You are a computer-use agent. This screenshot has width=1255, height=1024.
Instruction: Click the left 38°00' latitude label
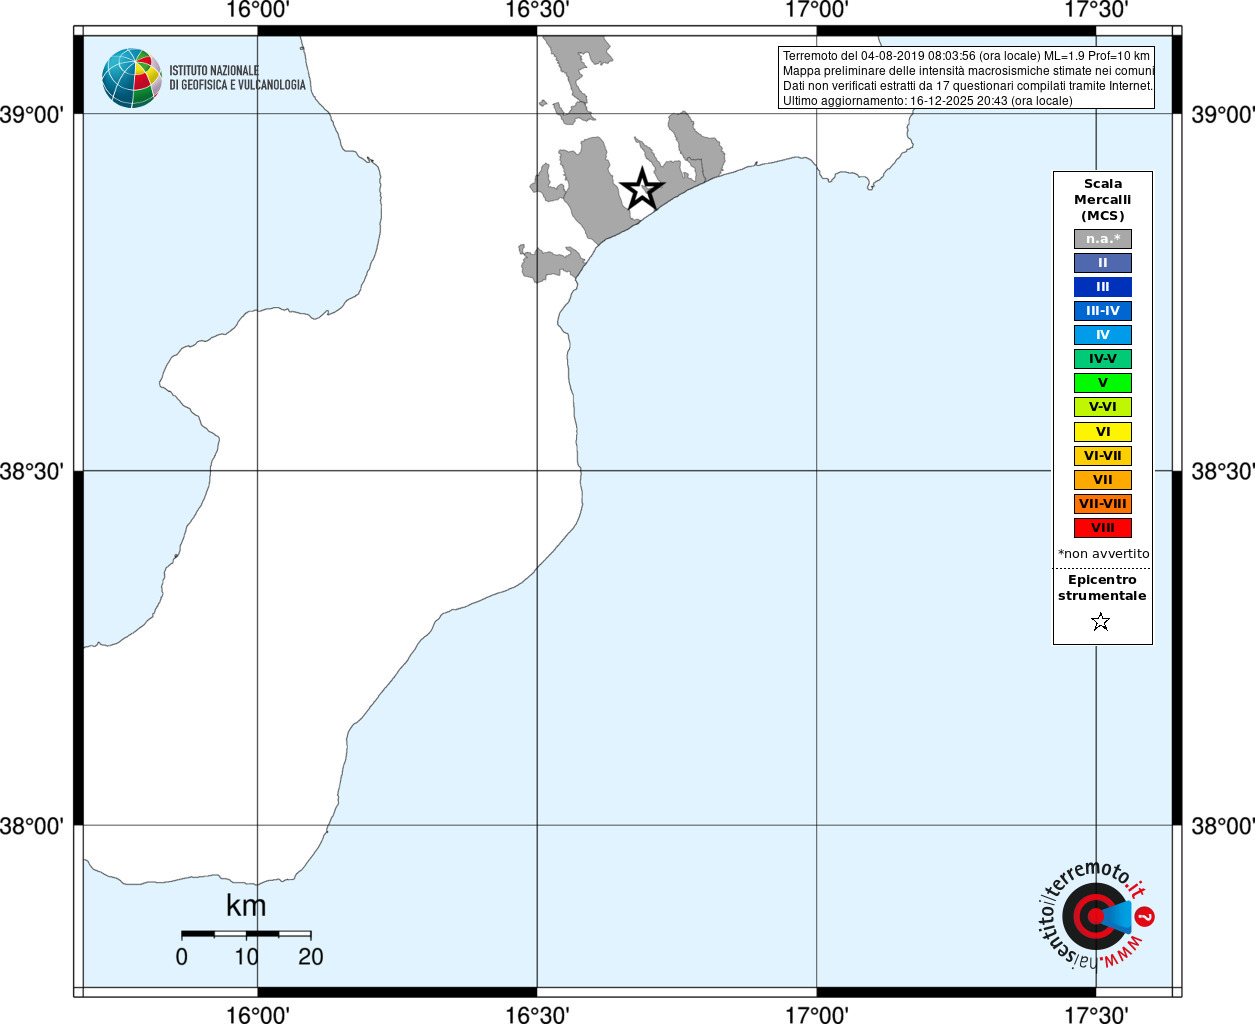coord(32,826)
